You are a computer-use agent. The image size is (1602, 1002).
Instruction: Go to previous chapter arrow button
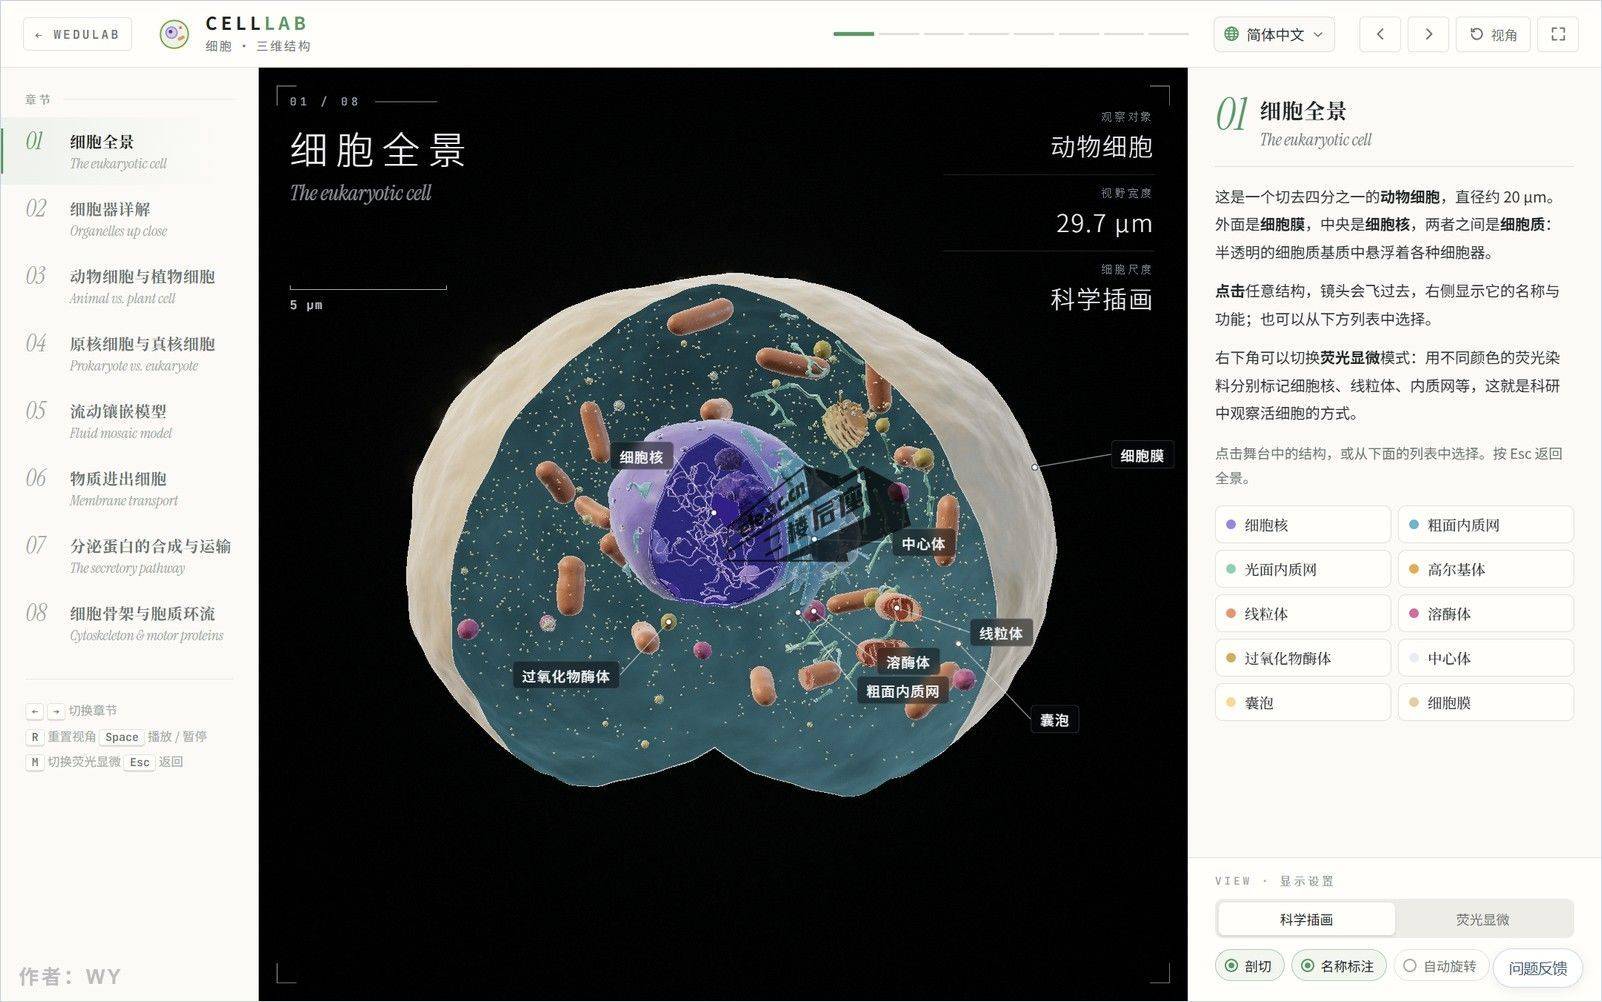pyautogui.click(x=1380, y=34)
